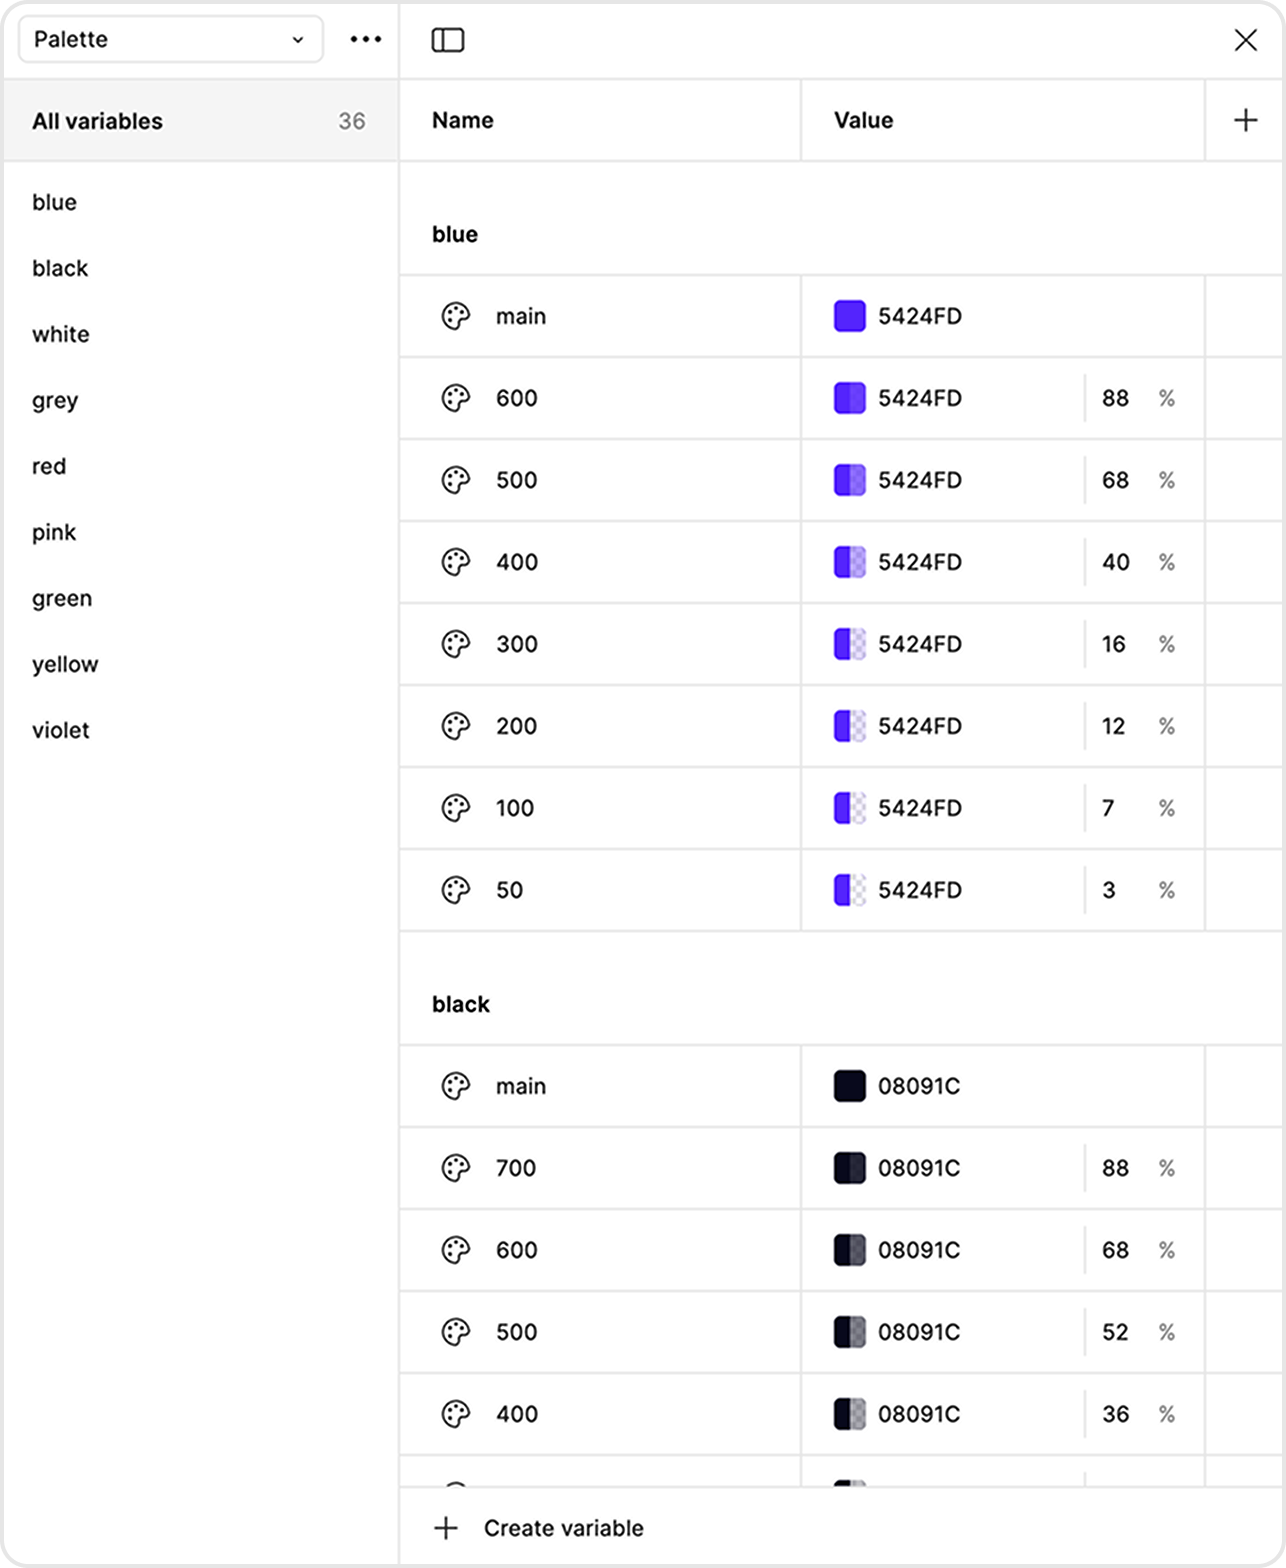Click the palette icon of blue 600
Image resolution: width=1286 pixels, height=1568 pixels.
click(x=456, y=398)
